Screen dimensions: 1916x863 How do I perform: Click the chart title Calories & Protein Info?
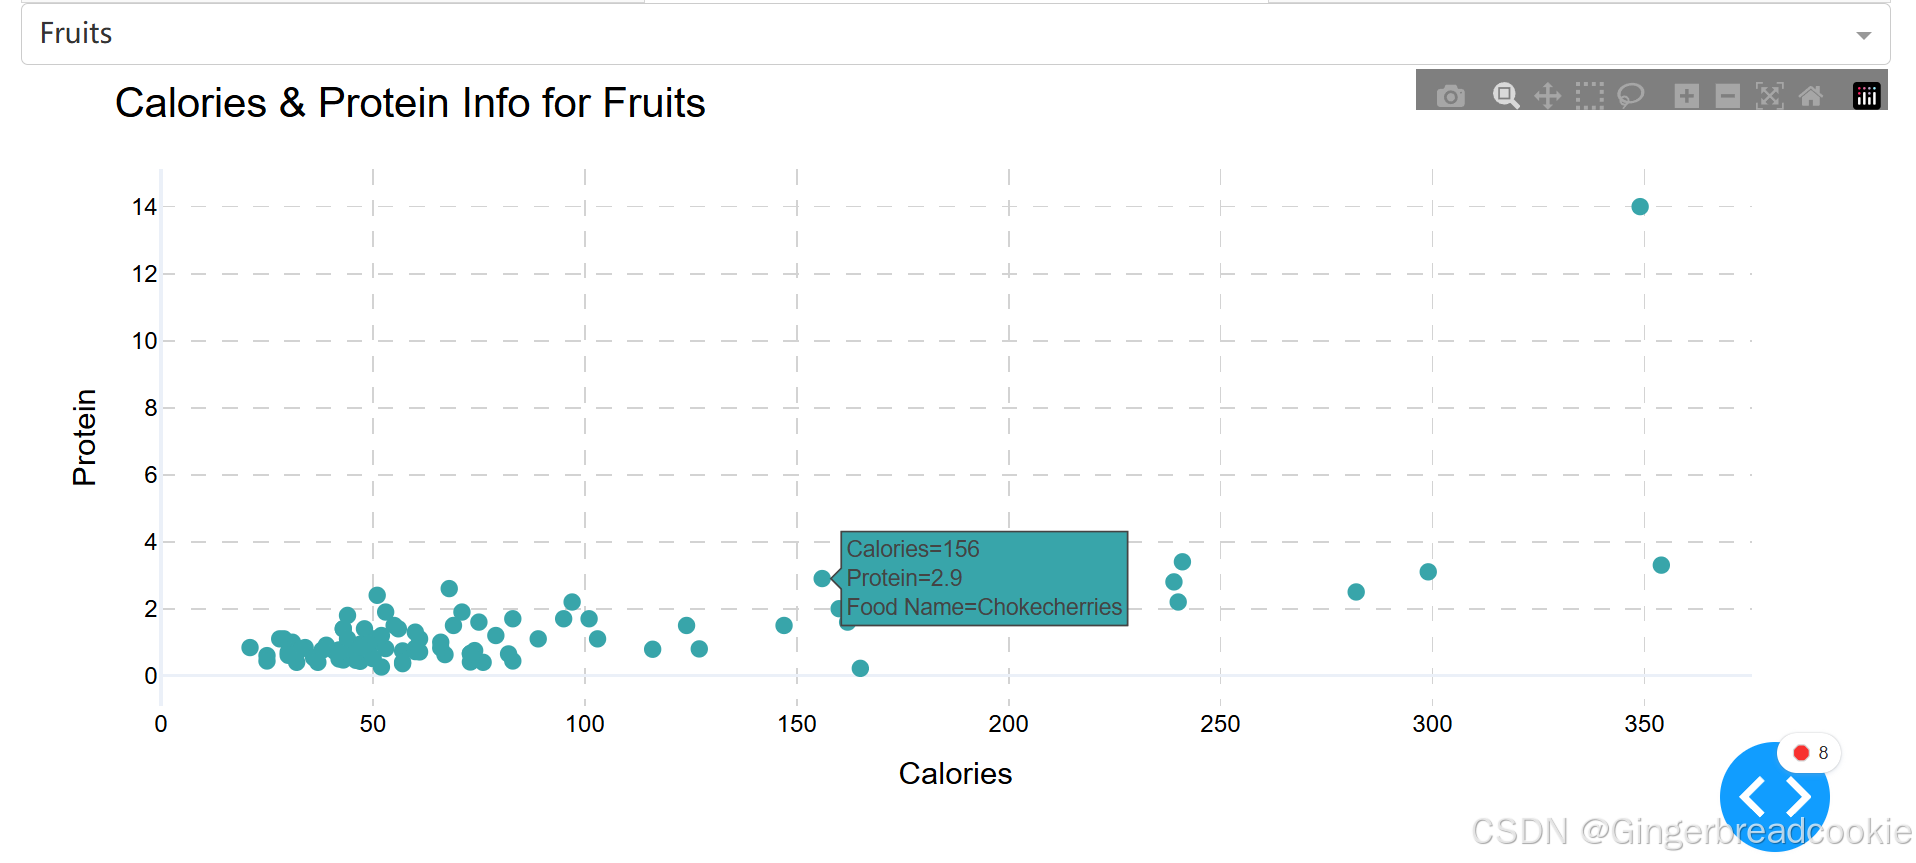tap(410, 102)
